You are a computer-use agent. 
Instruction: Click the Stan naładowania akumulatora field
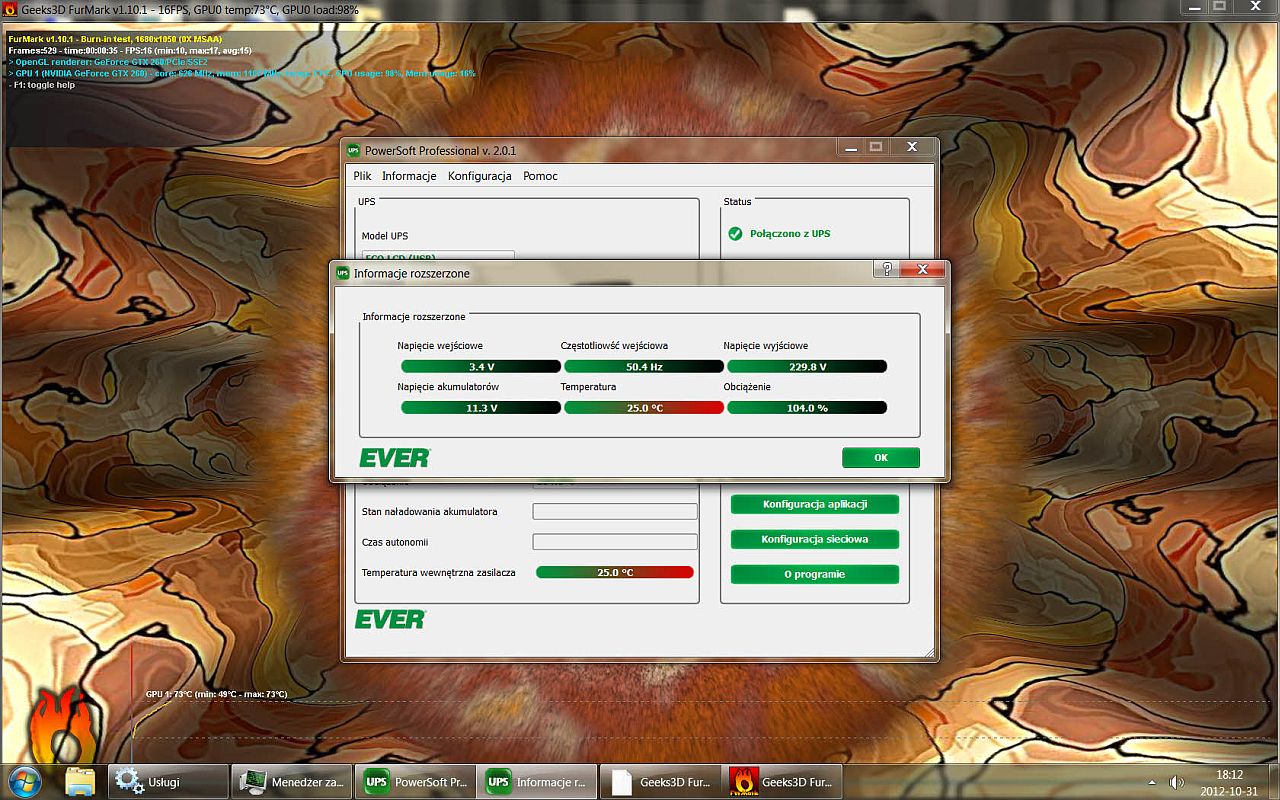tap(615, 512)
